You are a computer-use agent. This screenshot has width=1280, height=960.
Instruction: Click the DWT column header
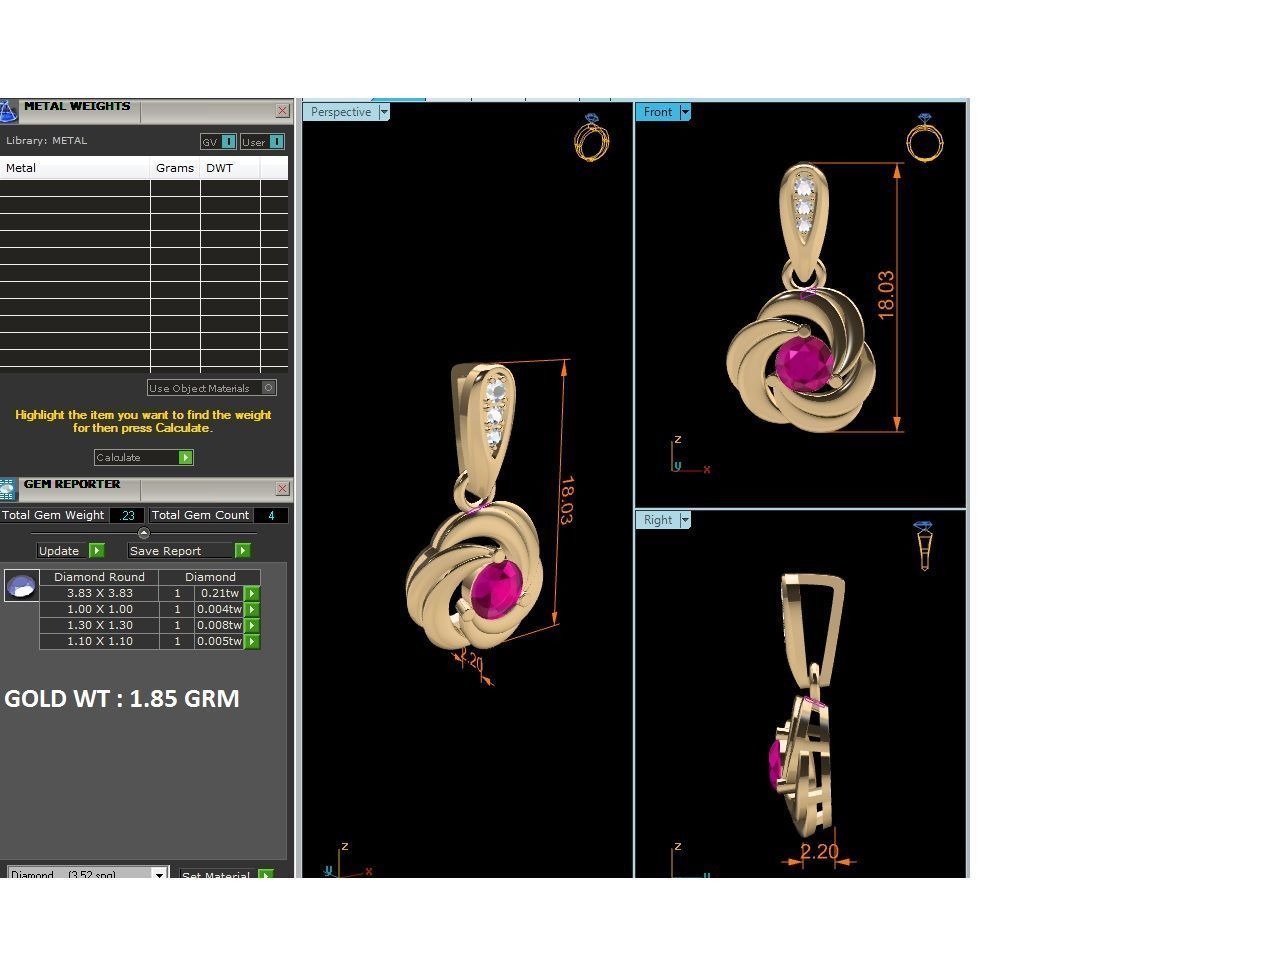(x=230, y=168)
